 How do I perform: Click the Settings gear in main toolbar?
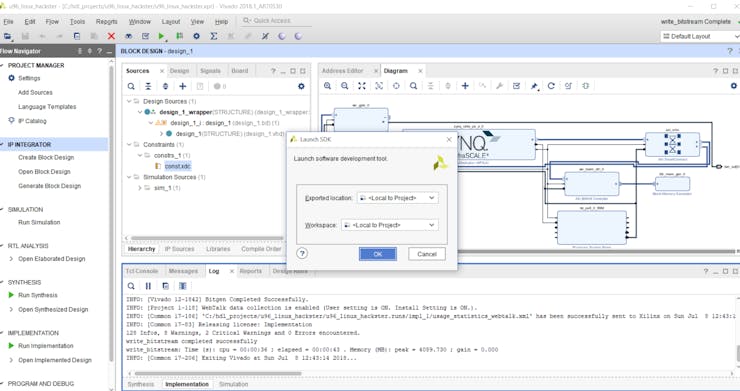point(196,36)
